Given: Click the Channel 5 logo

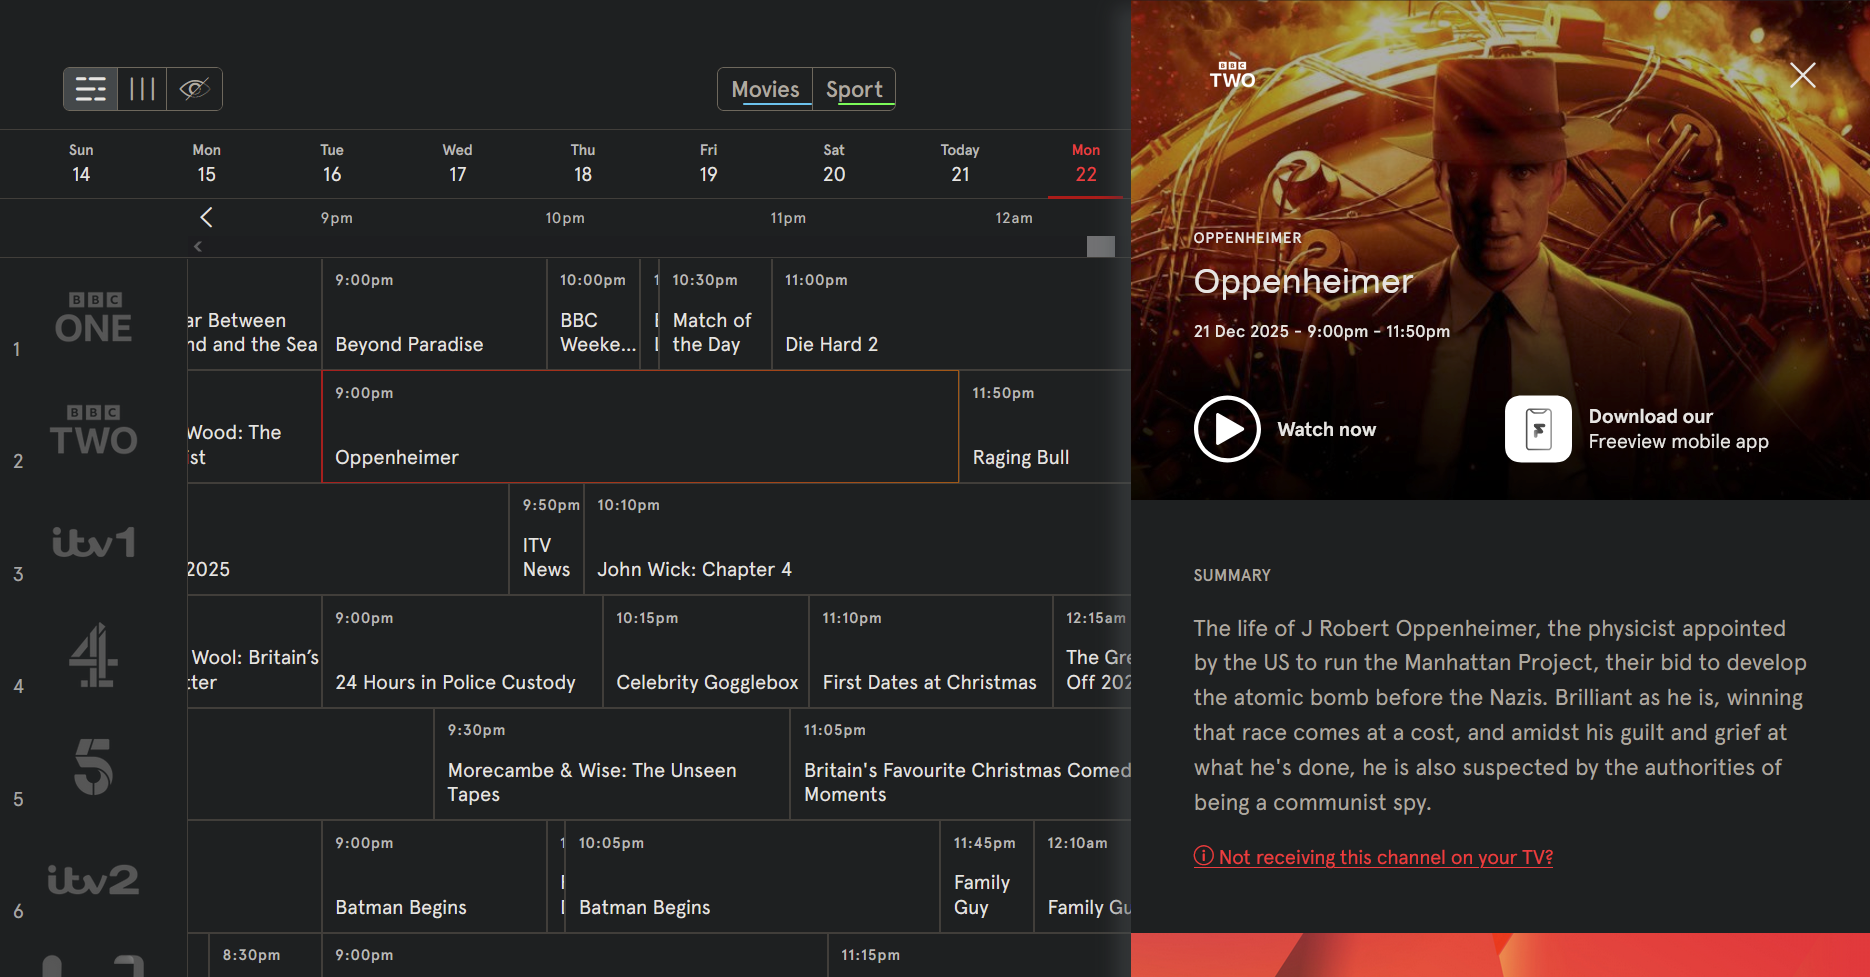Looking at the screenshot, I should click(93, 767).
